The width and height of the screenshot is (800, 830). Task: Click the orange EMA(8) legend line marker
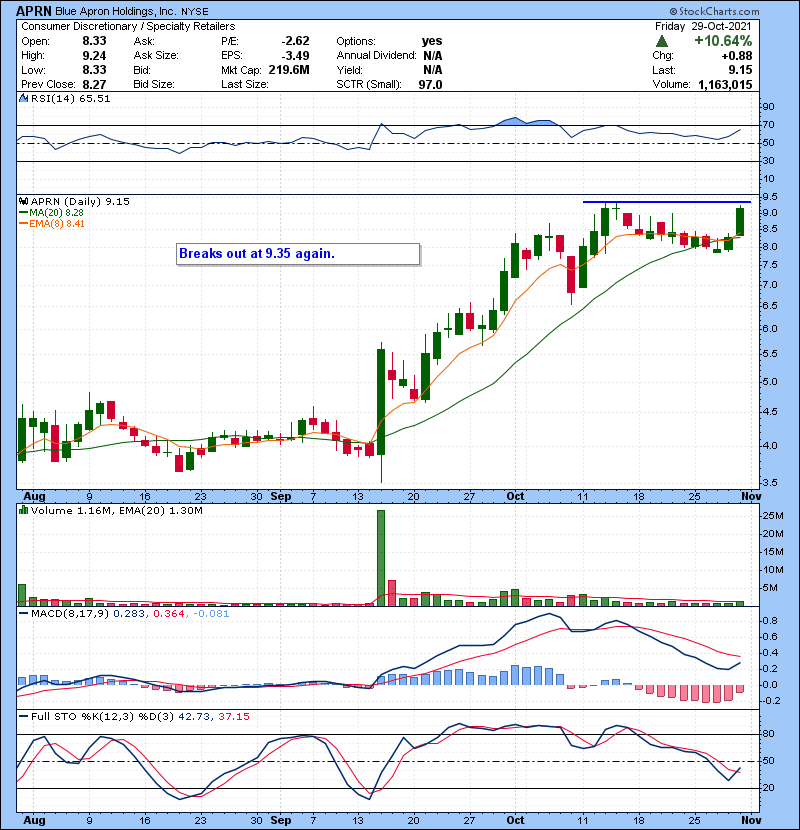[x=23, y=224]
